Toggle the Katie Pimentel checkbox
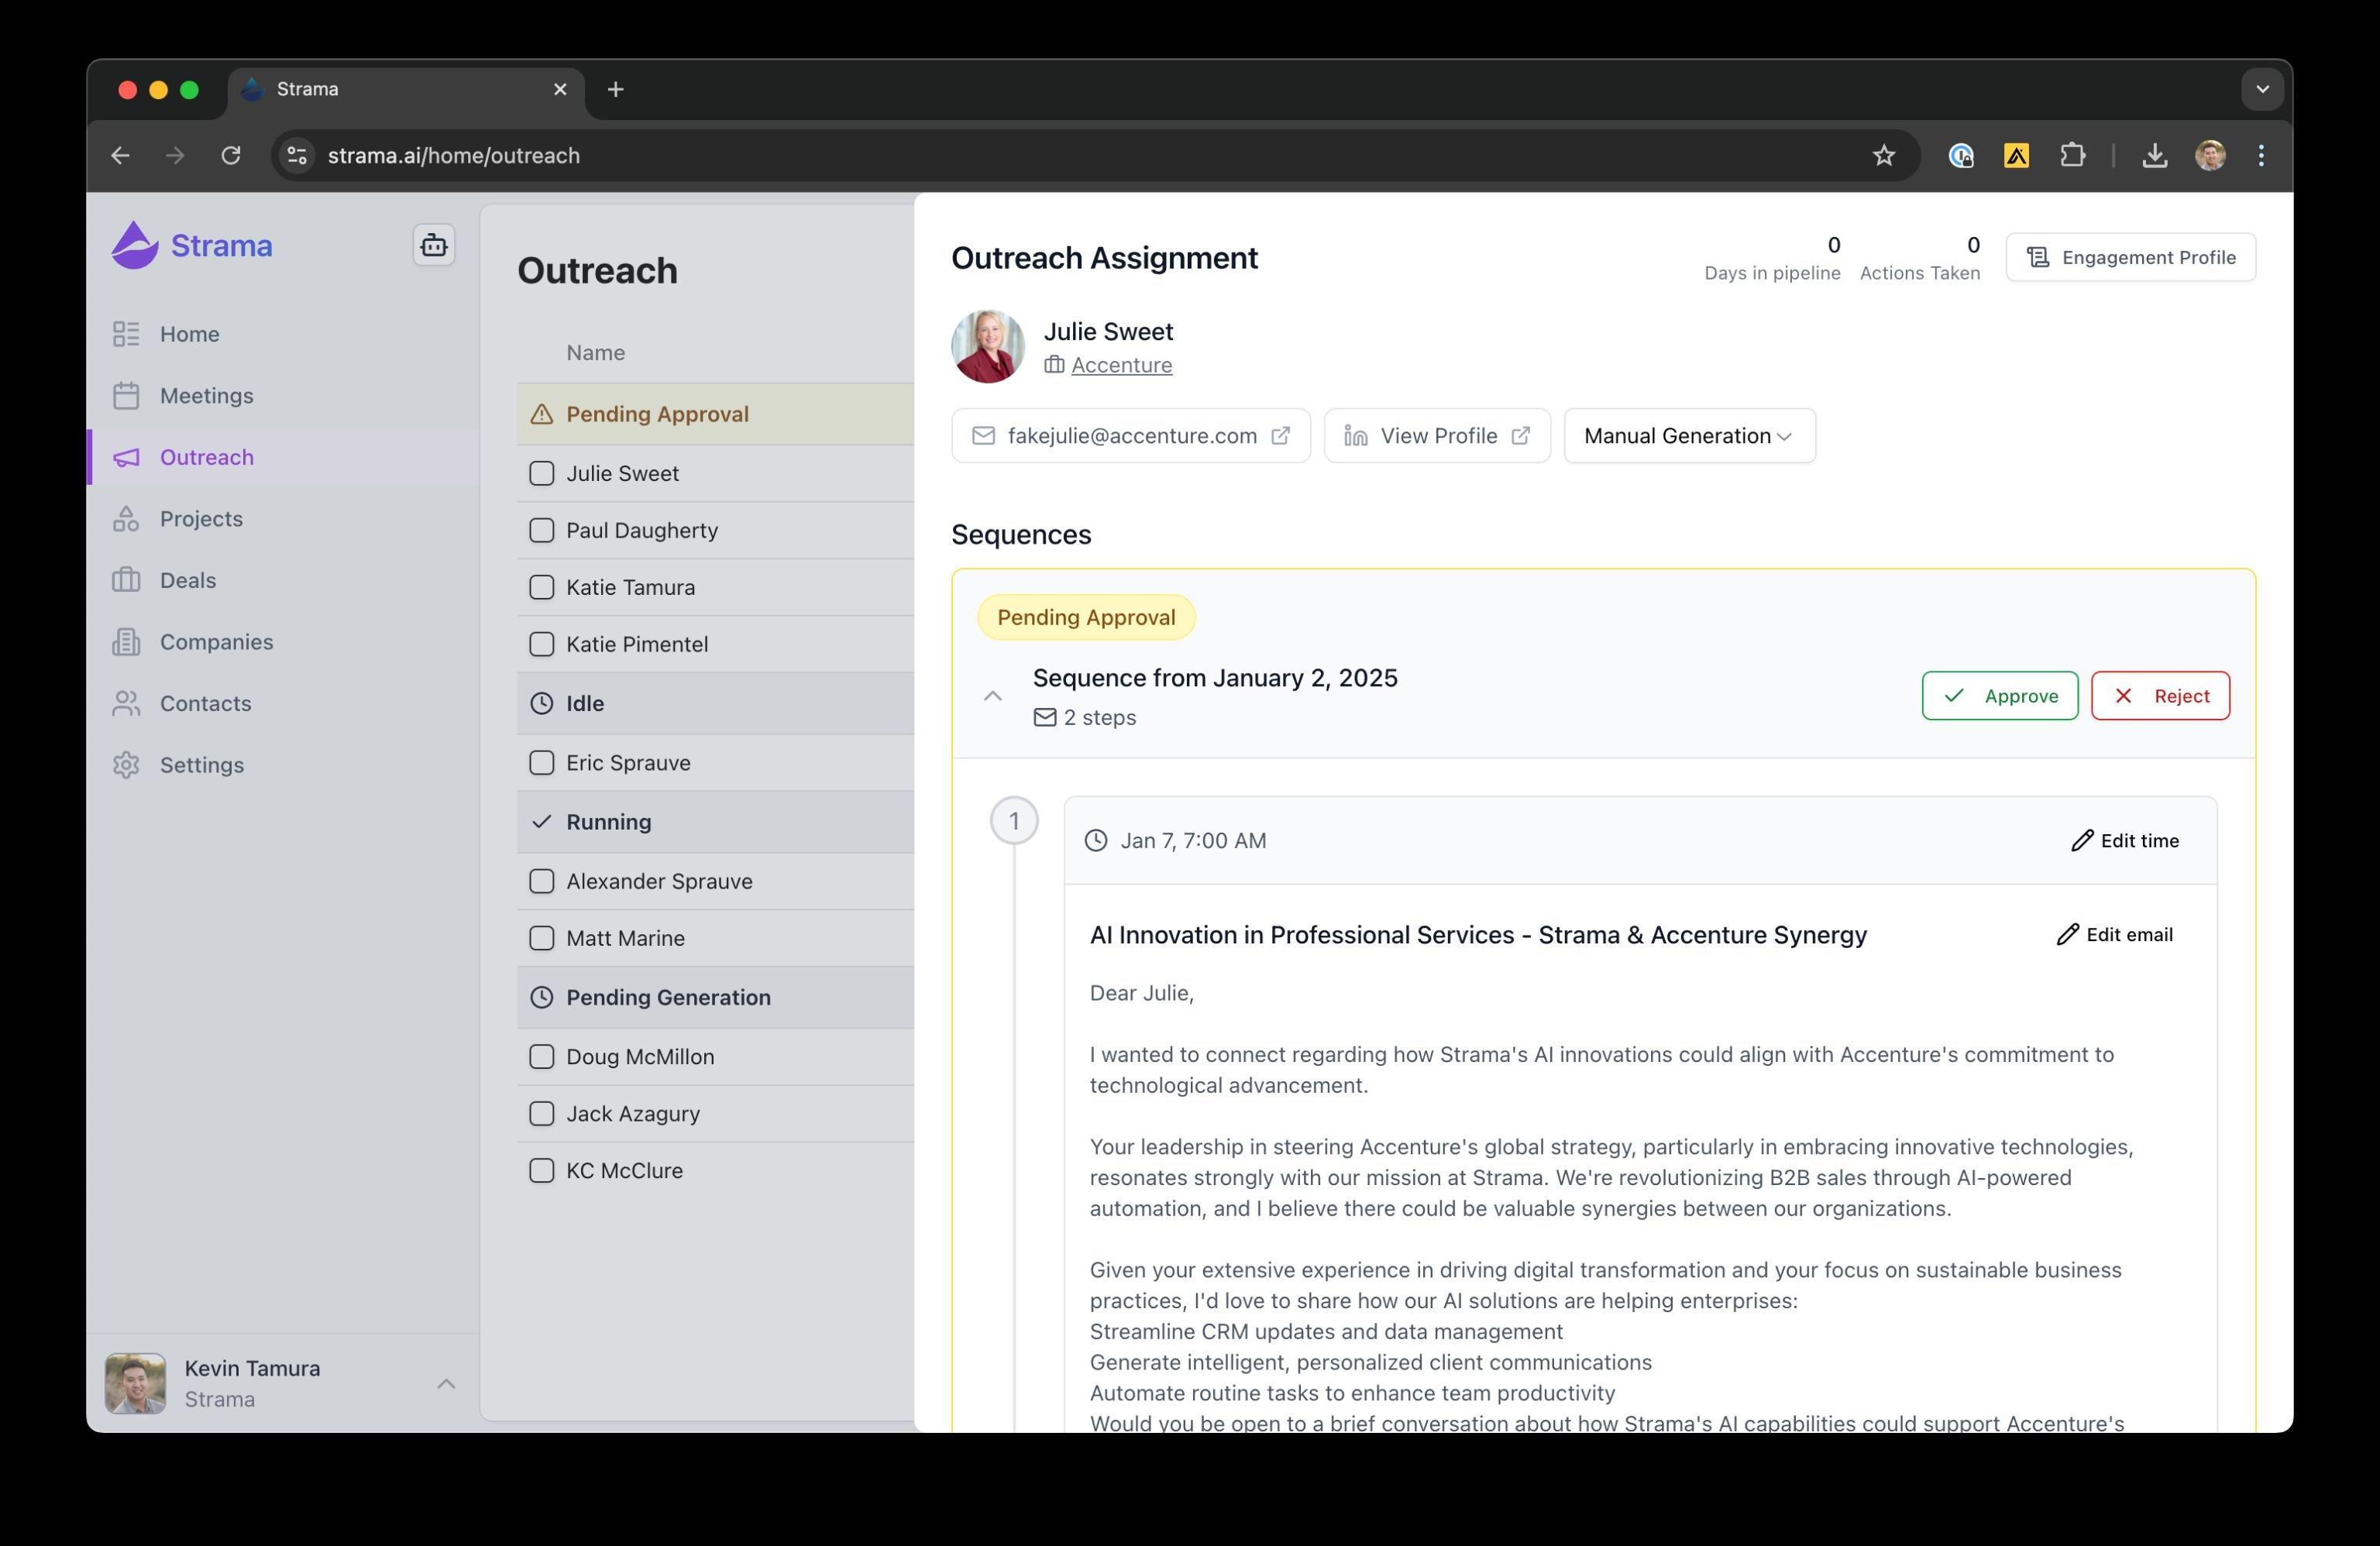 coord(541,644)
